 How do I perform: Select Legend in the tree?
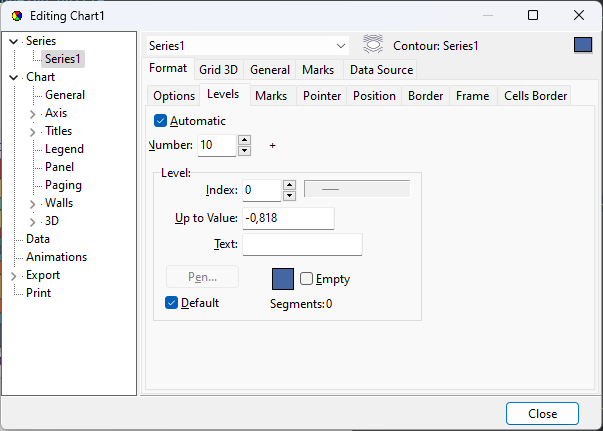pyautogui.click(x=64, y=149)
